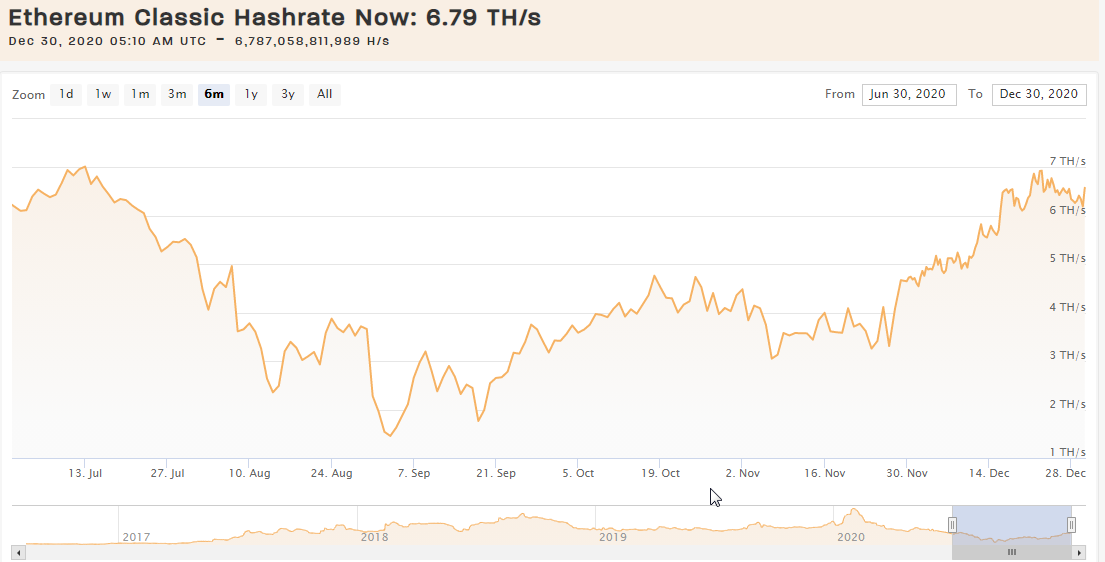The height and width of the screenshot is (562, 1105).
Task: Click the 16. Nov axis label
Action: (825, 473)
